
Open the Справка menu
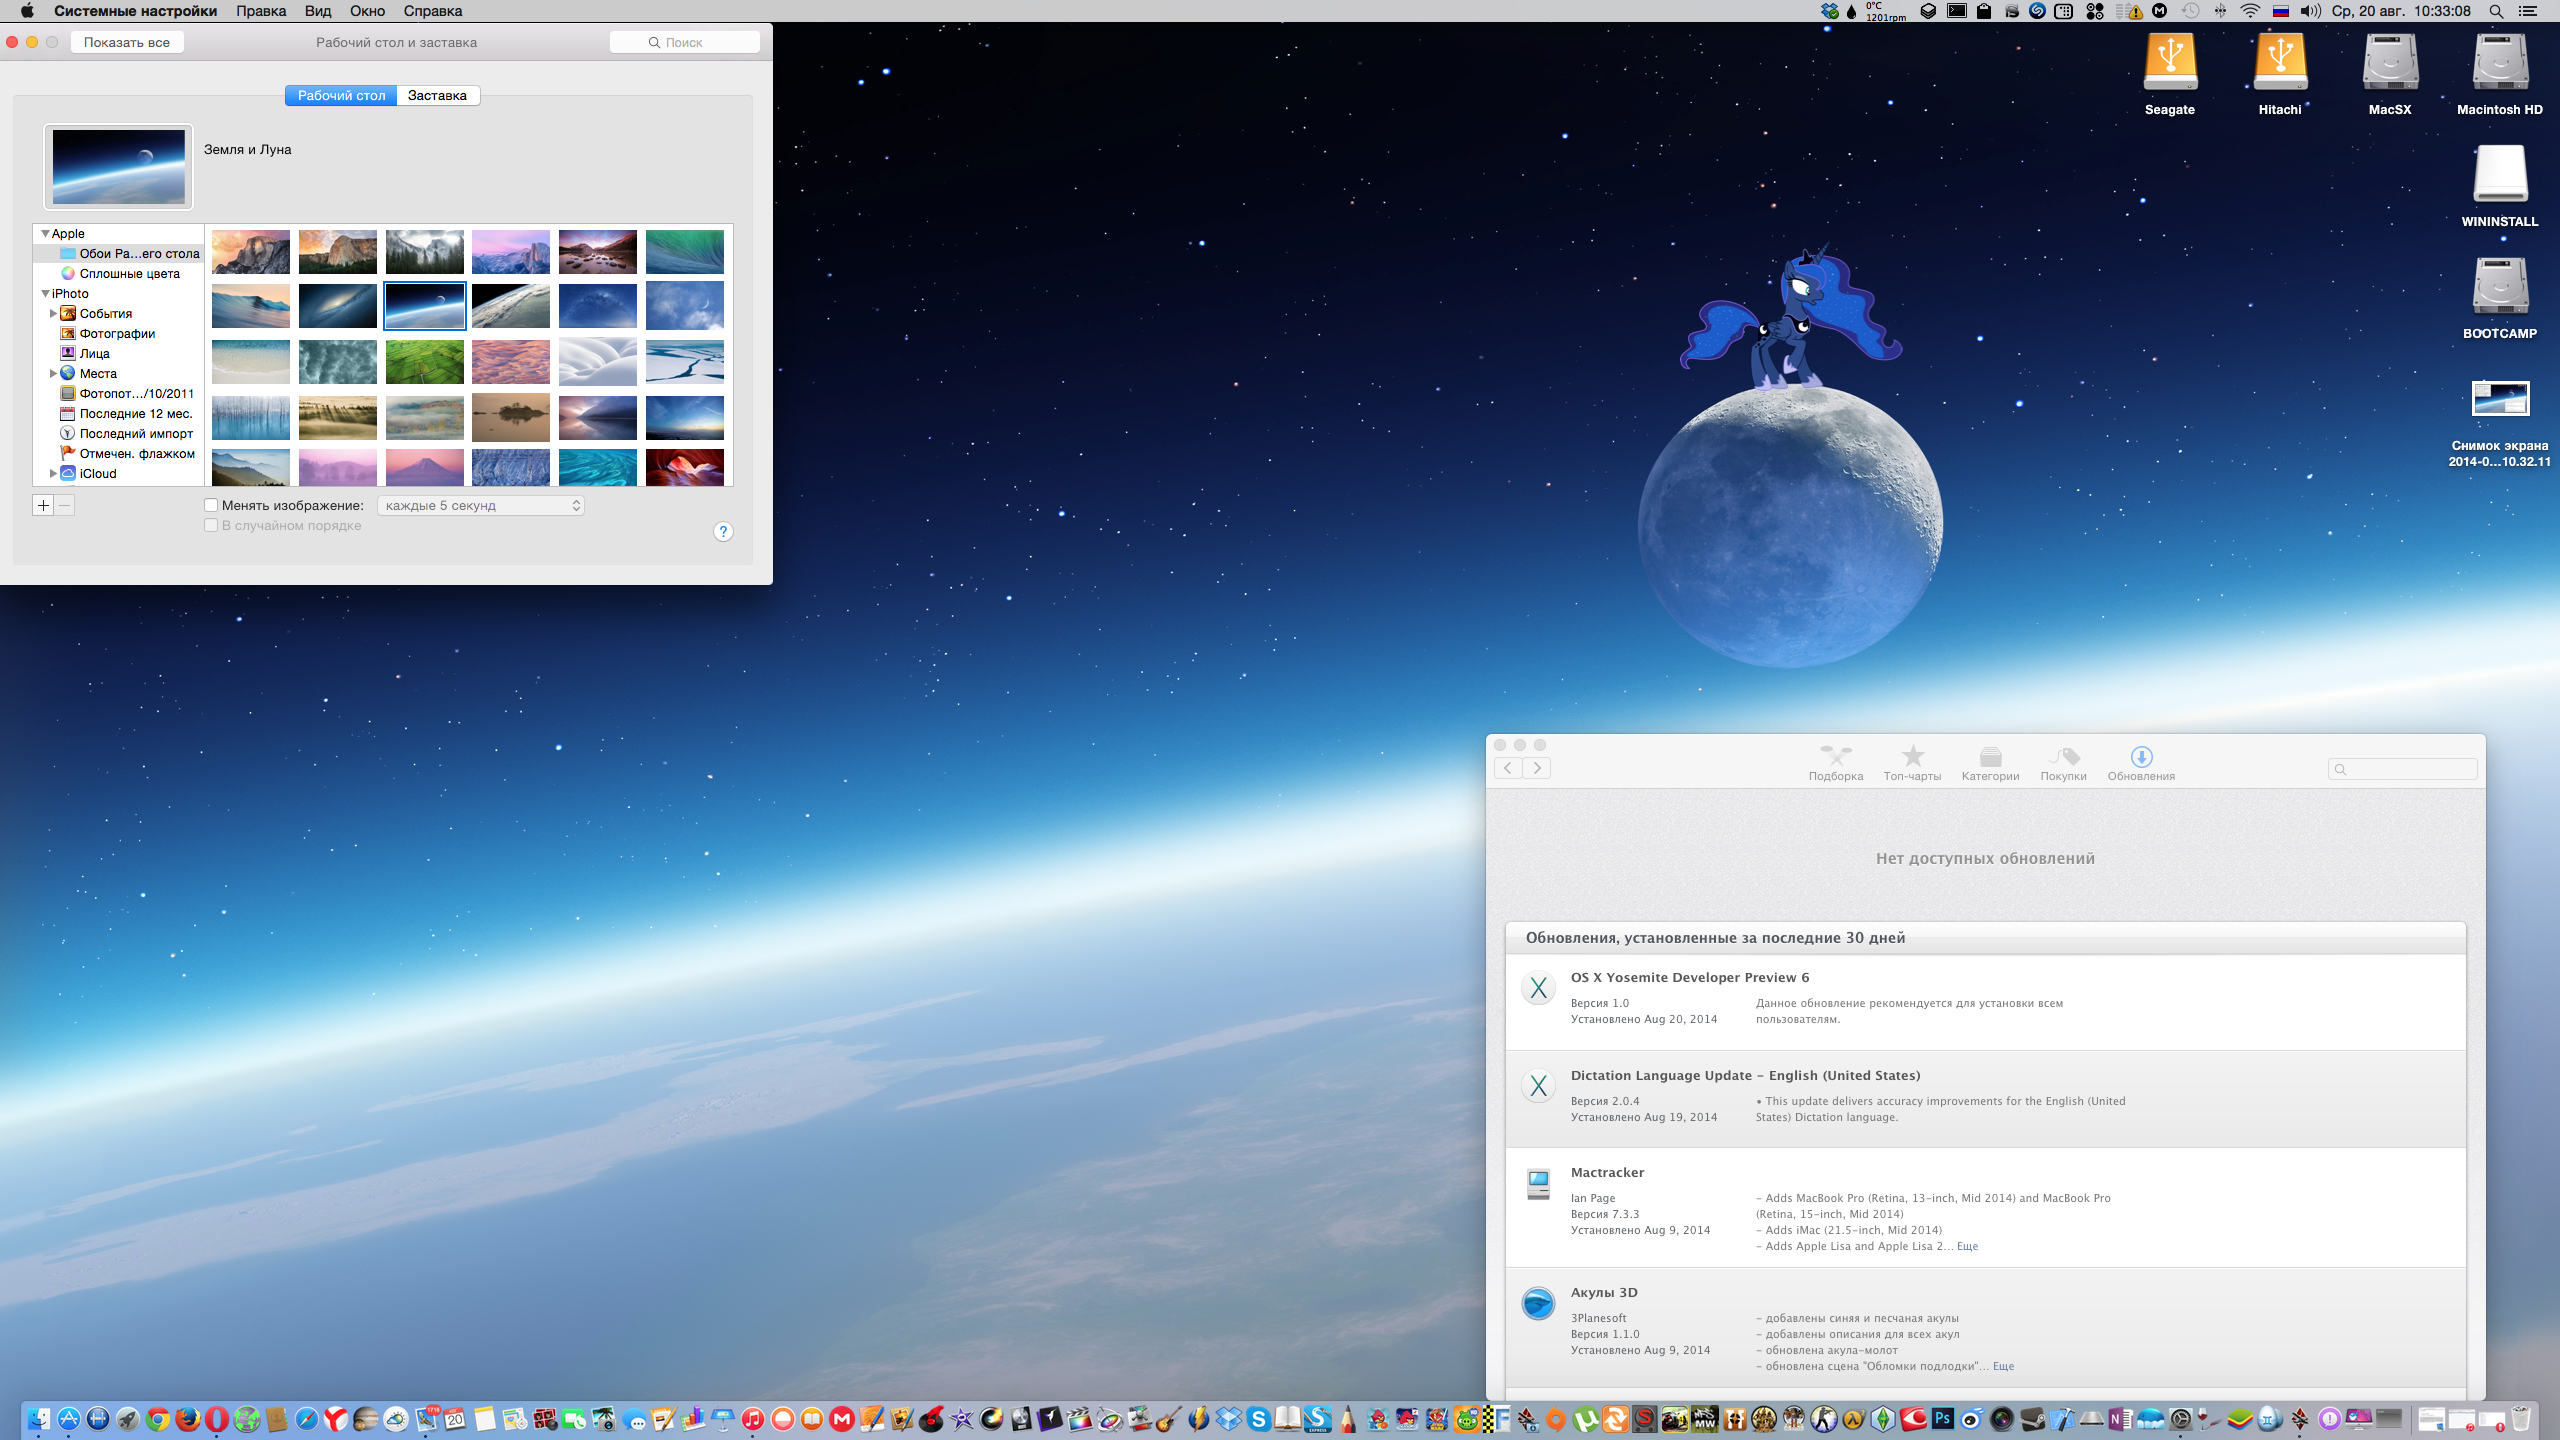(433, 11)
